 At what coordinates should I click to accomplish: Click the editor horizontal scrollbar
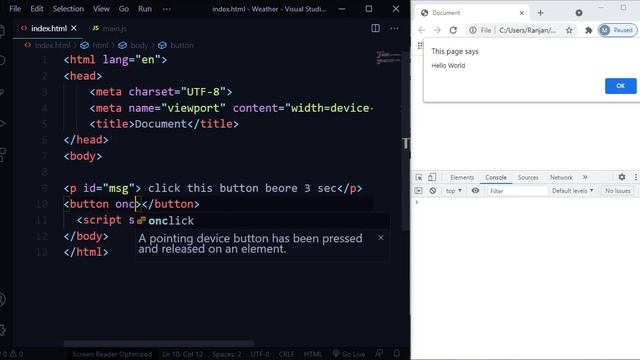(159, 343)
